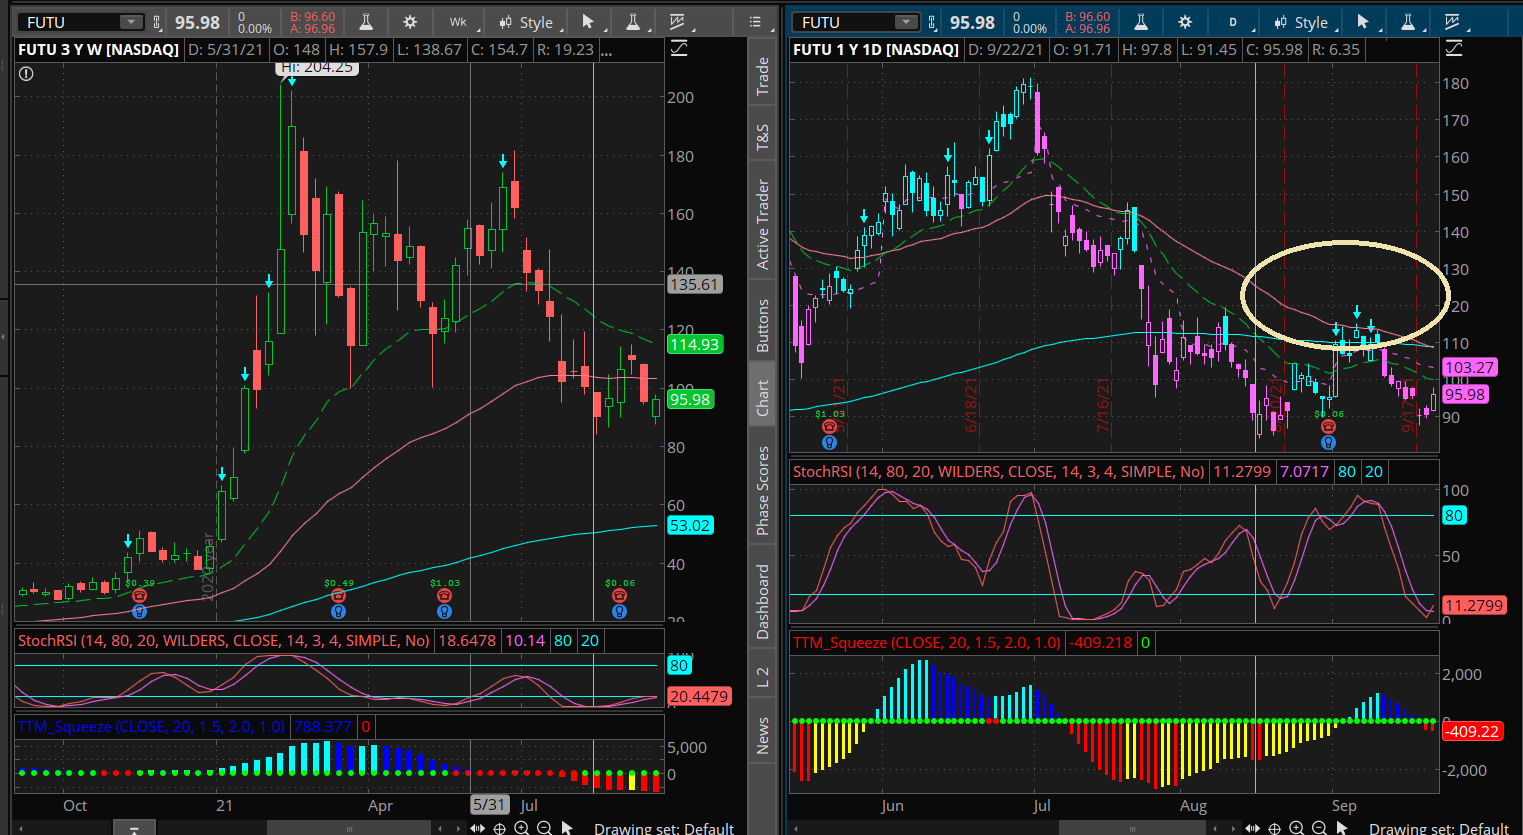Open left chart 'Drawing set: Default' selector

pos(664,828)
